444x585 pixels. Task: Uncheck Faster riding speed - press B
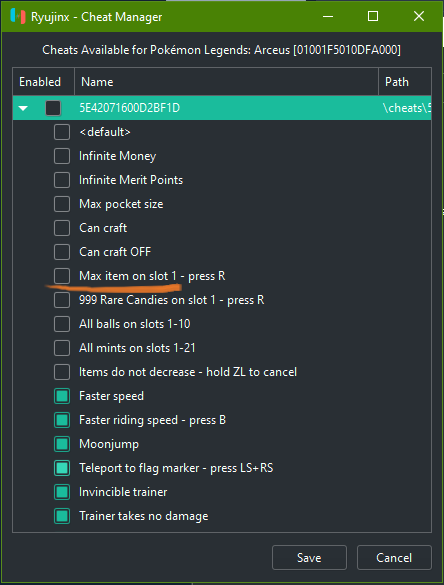click(62, 420)
